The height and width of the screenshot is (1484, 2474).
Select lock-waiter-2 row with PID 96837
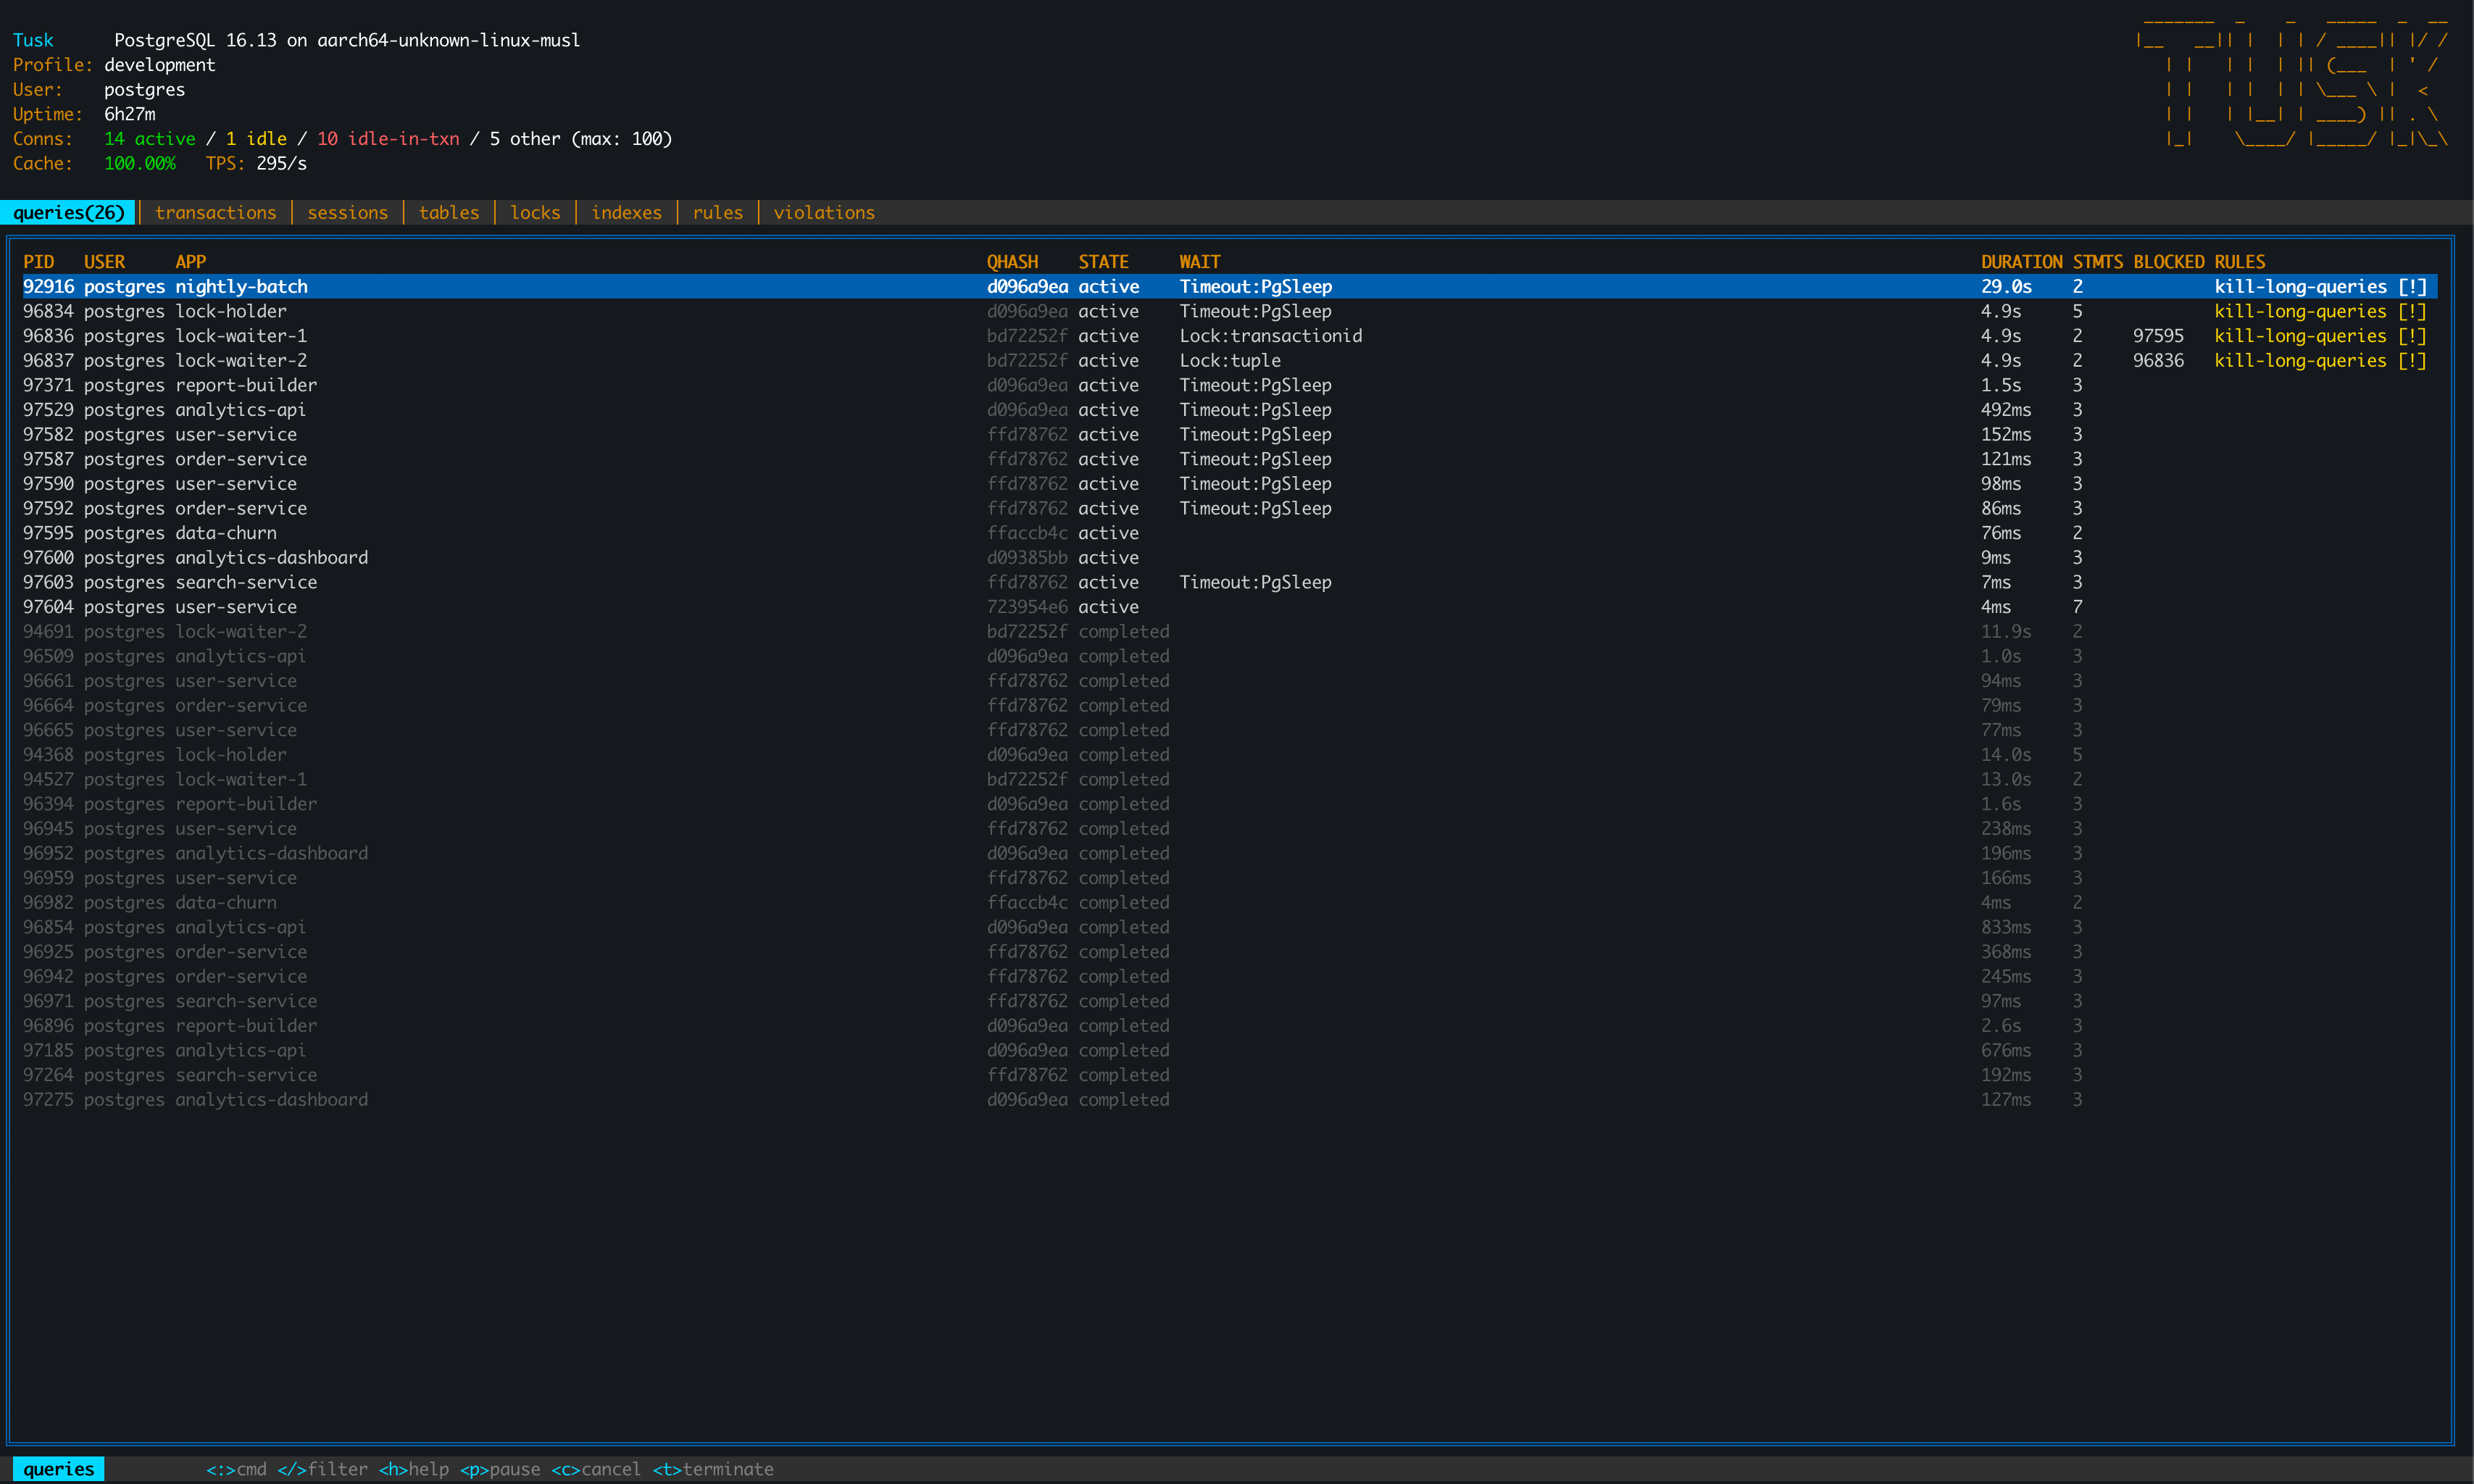coord(1229,360)
